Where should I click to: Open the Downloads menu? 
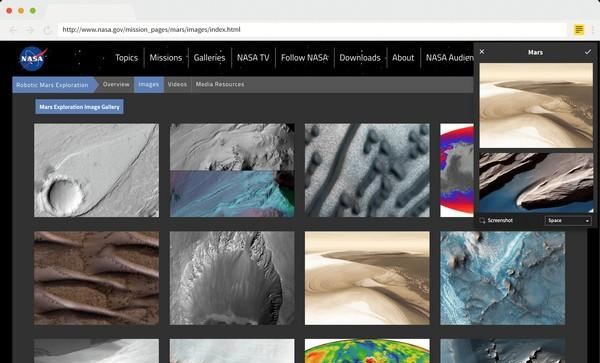click(360, 58)
